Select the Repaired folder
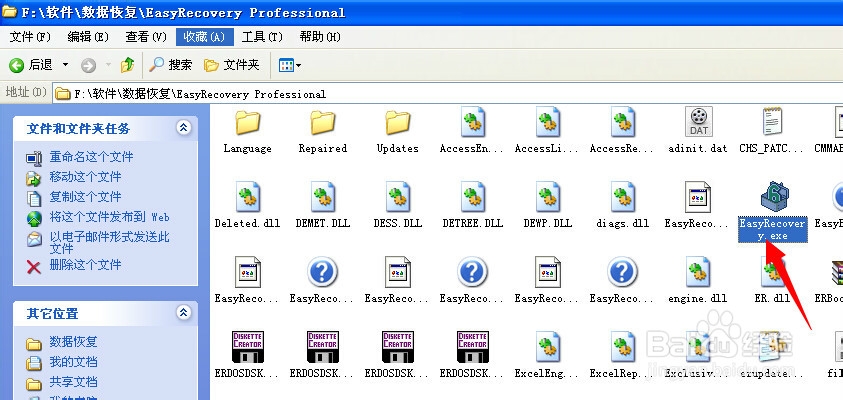This screenshot has height=400, width=843. tap(323, 132)
